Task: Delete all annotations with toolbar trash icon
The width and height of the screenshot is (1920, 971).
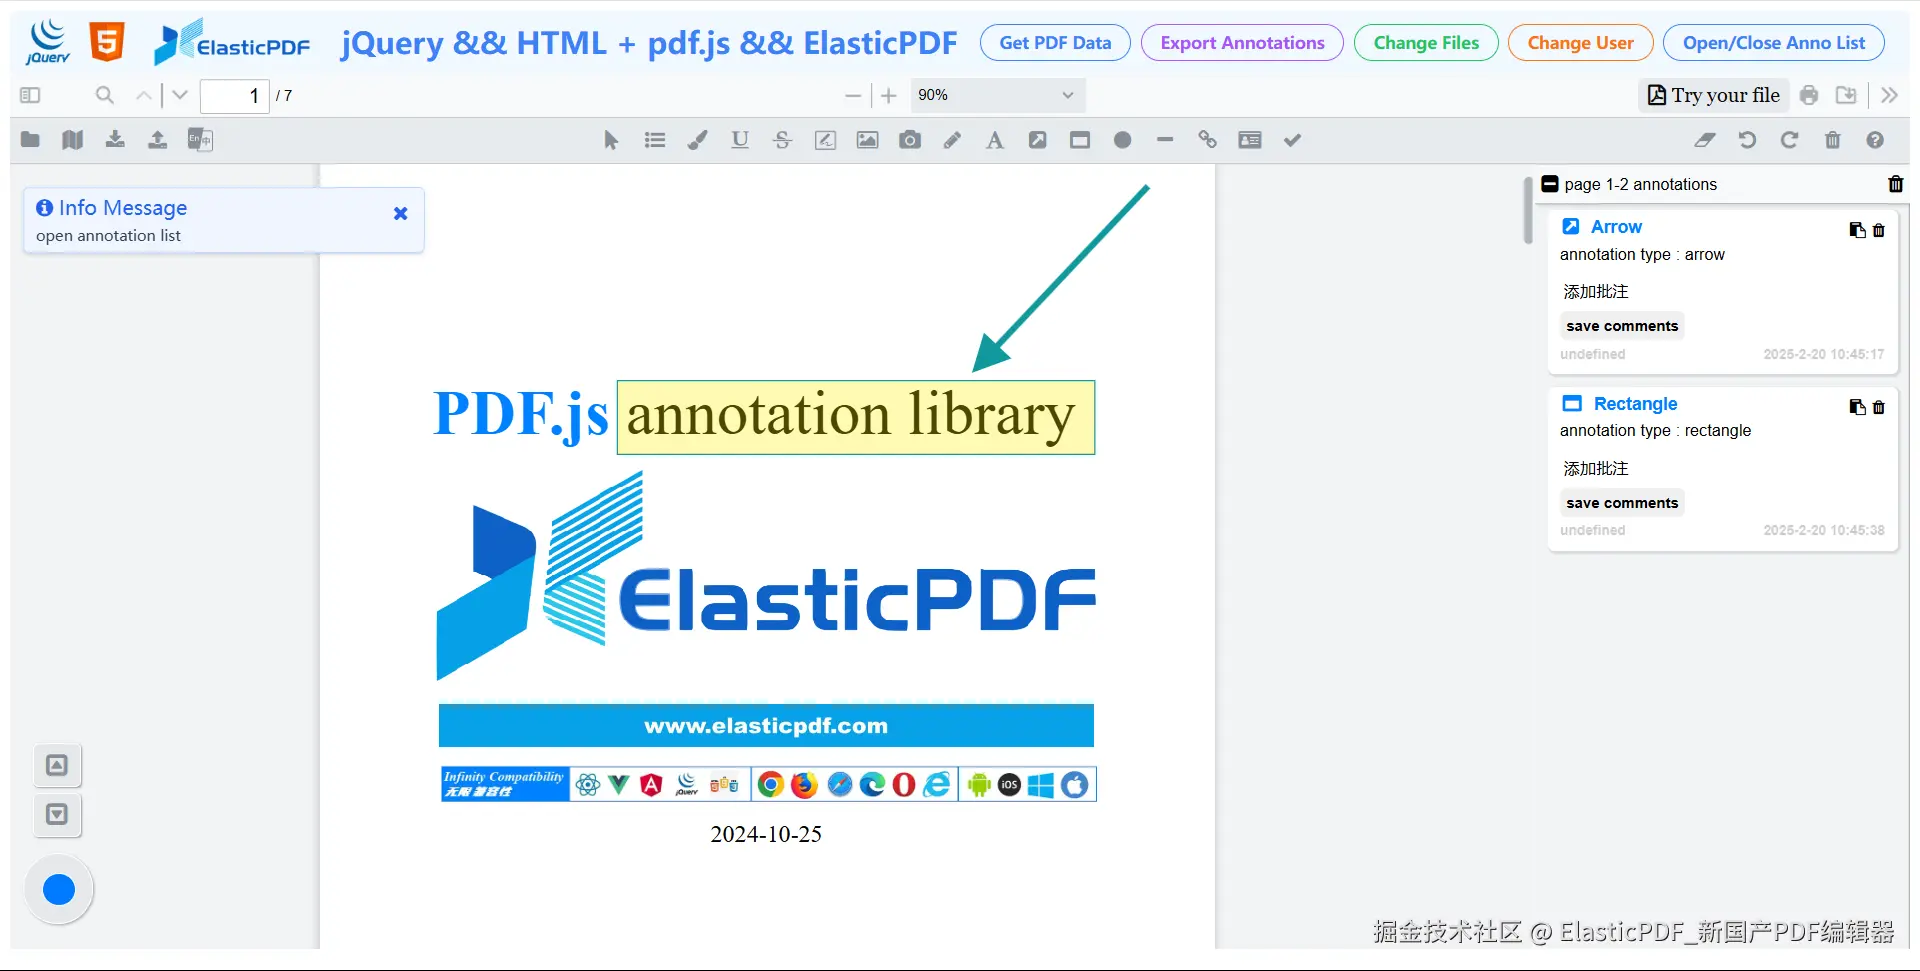Action: coord(1832,140)
